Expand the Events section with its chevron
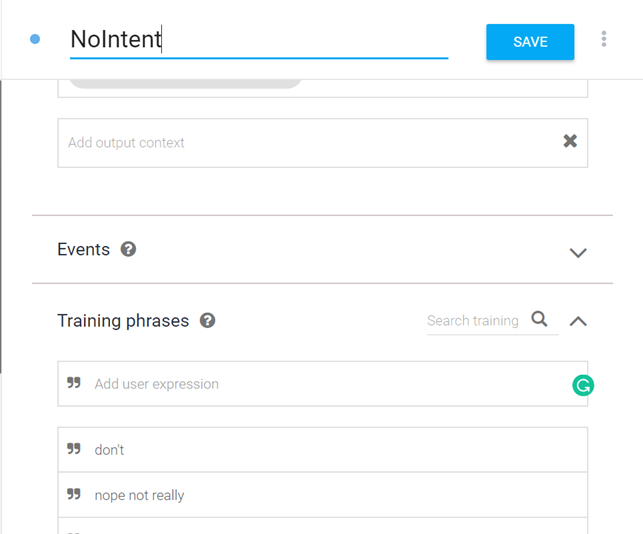 click(578, 252)
